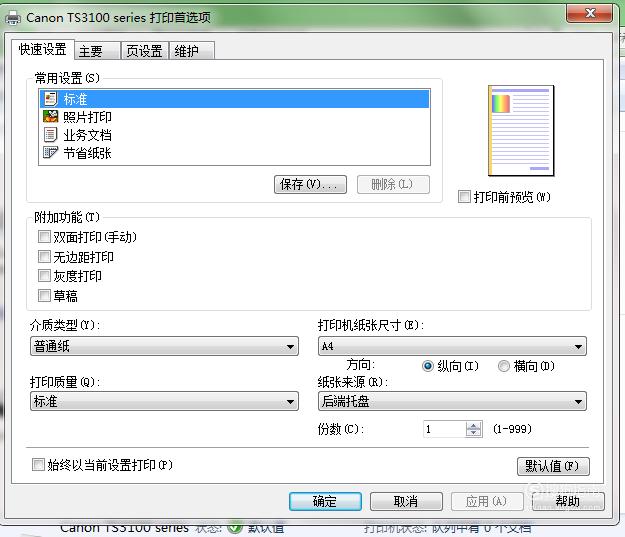This screenshot has height=537, width=625.
Task: Click the printer icon in the title bar
Action: [x=13, y=18]
